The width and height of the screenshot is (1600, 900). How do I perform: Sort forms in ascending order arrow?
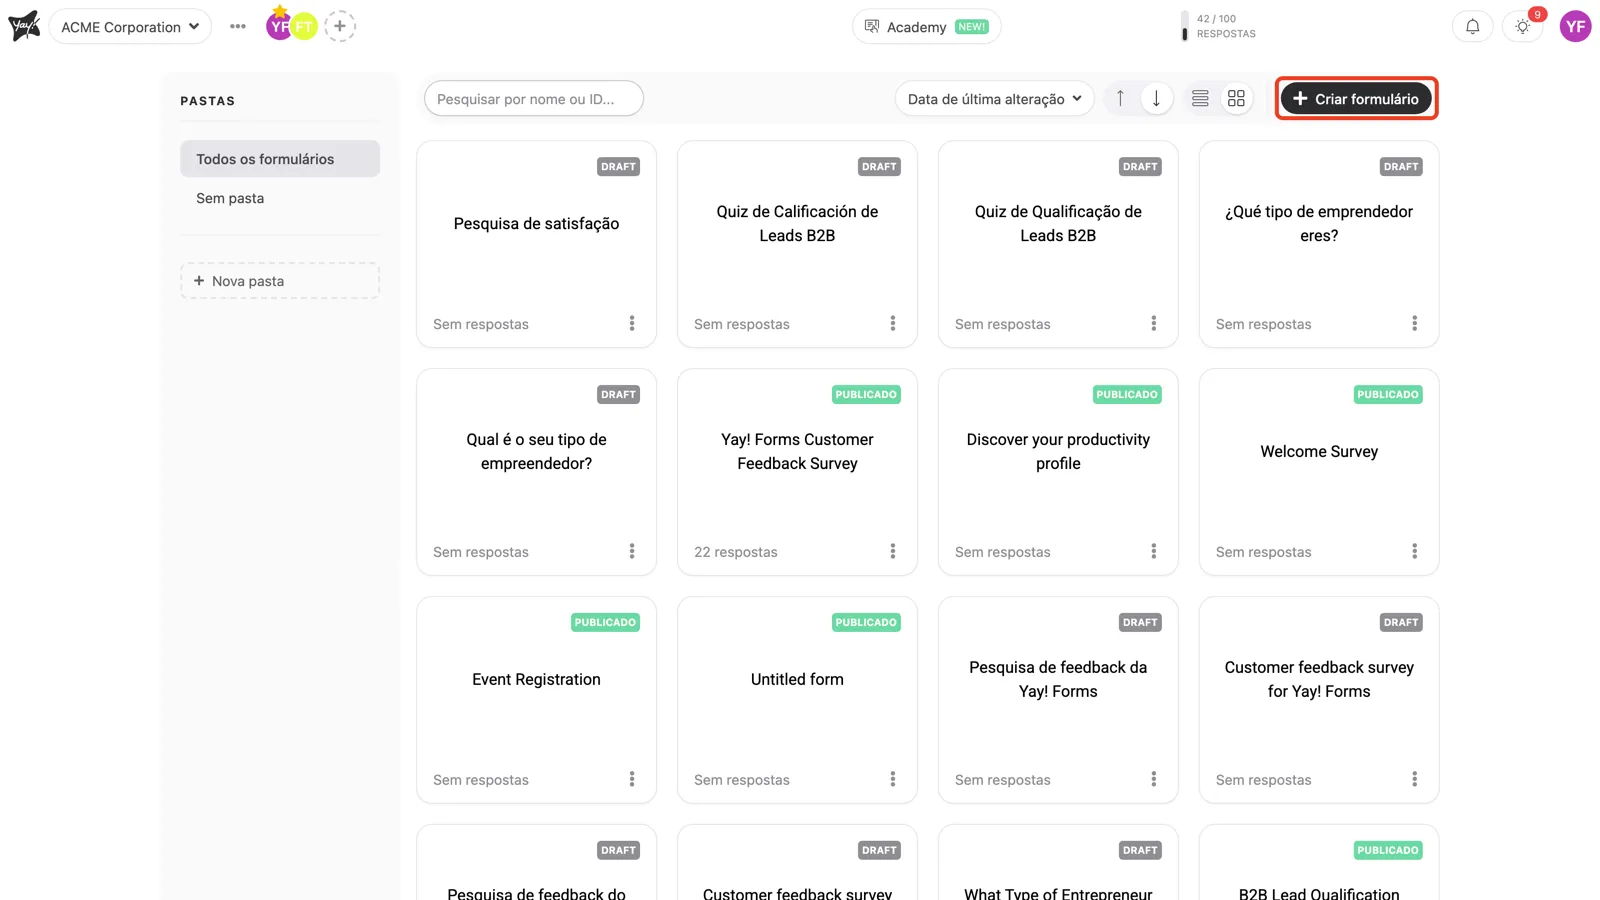point(1120,98)
